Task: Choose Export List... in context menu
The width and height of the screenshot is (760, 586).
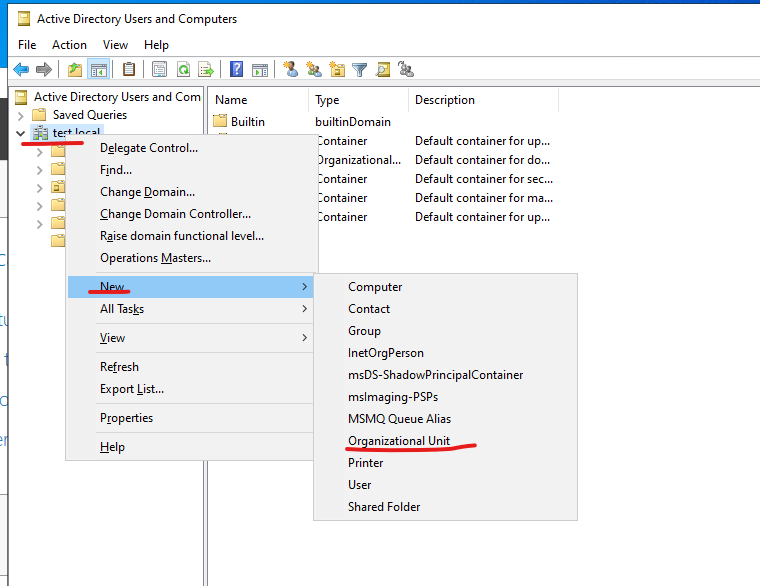Action: pos(192,389)
